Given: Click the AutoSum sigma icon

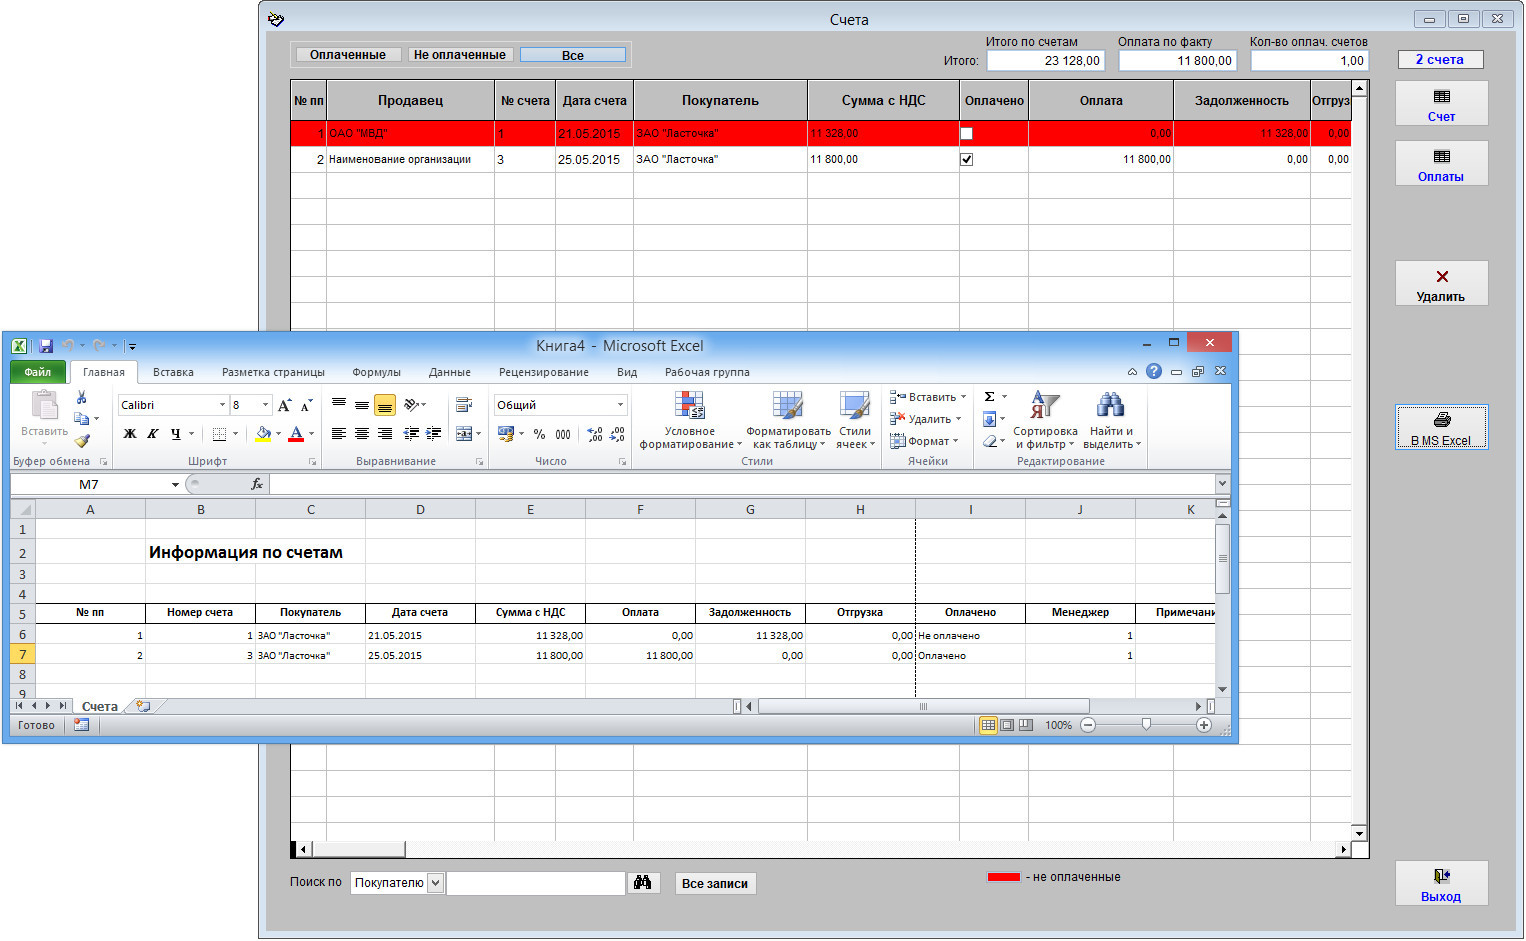Looking at the screenshot, I should click(x=989, y=397).
